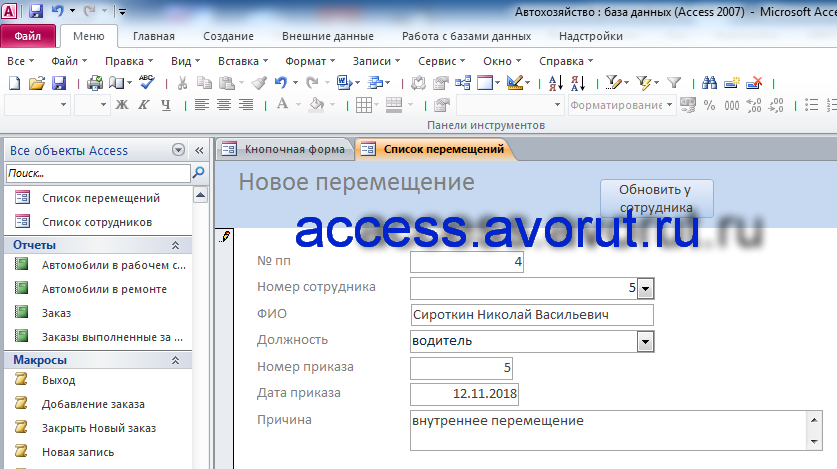Click the New record icon
This screenshot has height=469, width=837.
click(731, 83)
